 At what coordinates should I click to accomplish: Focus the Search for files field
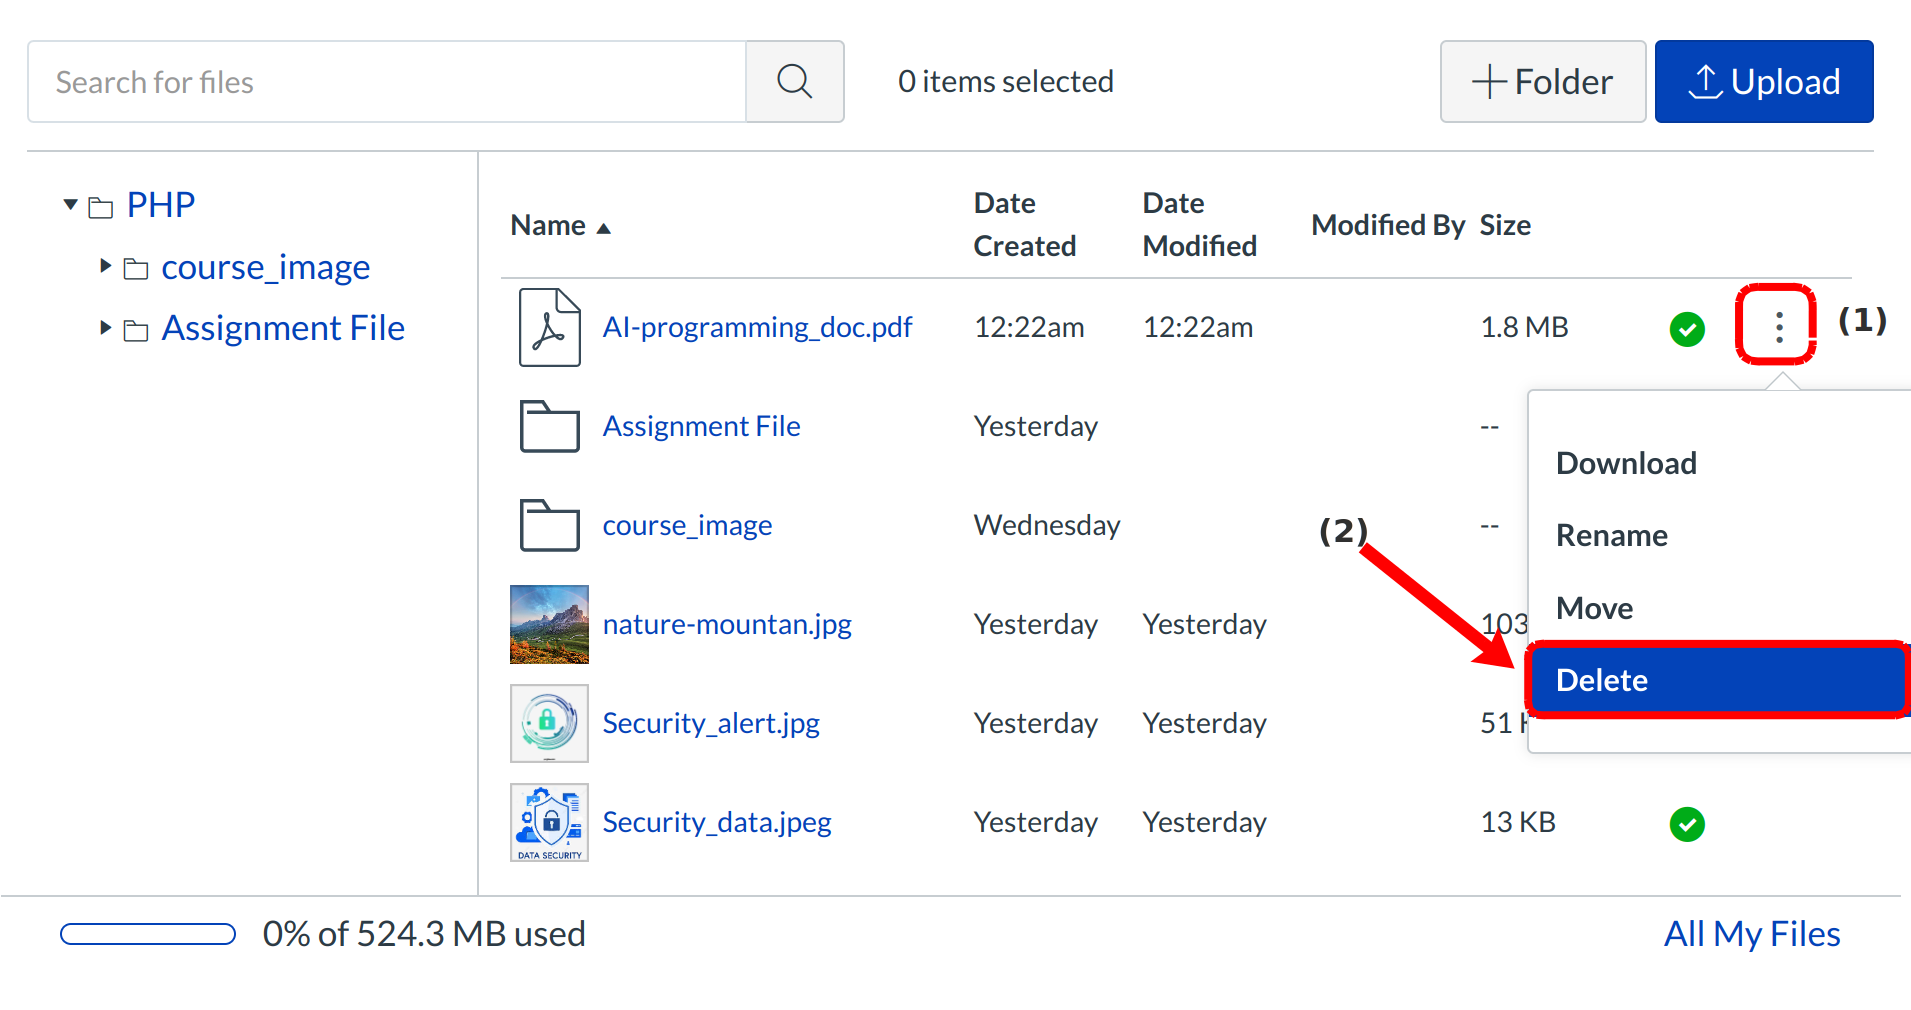click(387, 82)
